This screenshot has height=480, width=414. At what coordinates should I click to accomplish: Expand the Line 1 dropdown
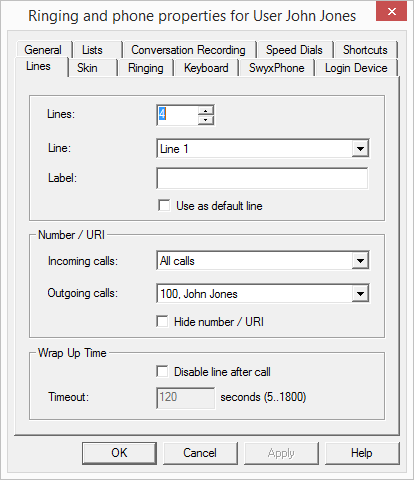360,149
